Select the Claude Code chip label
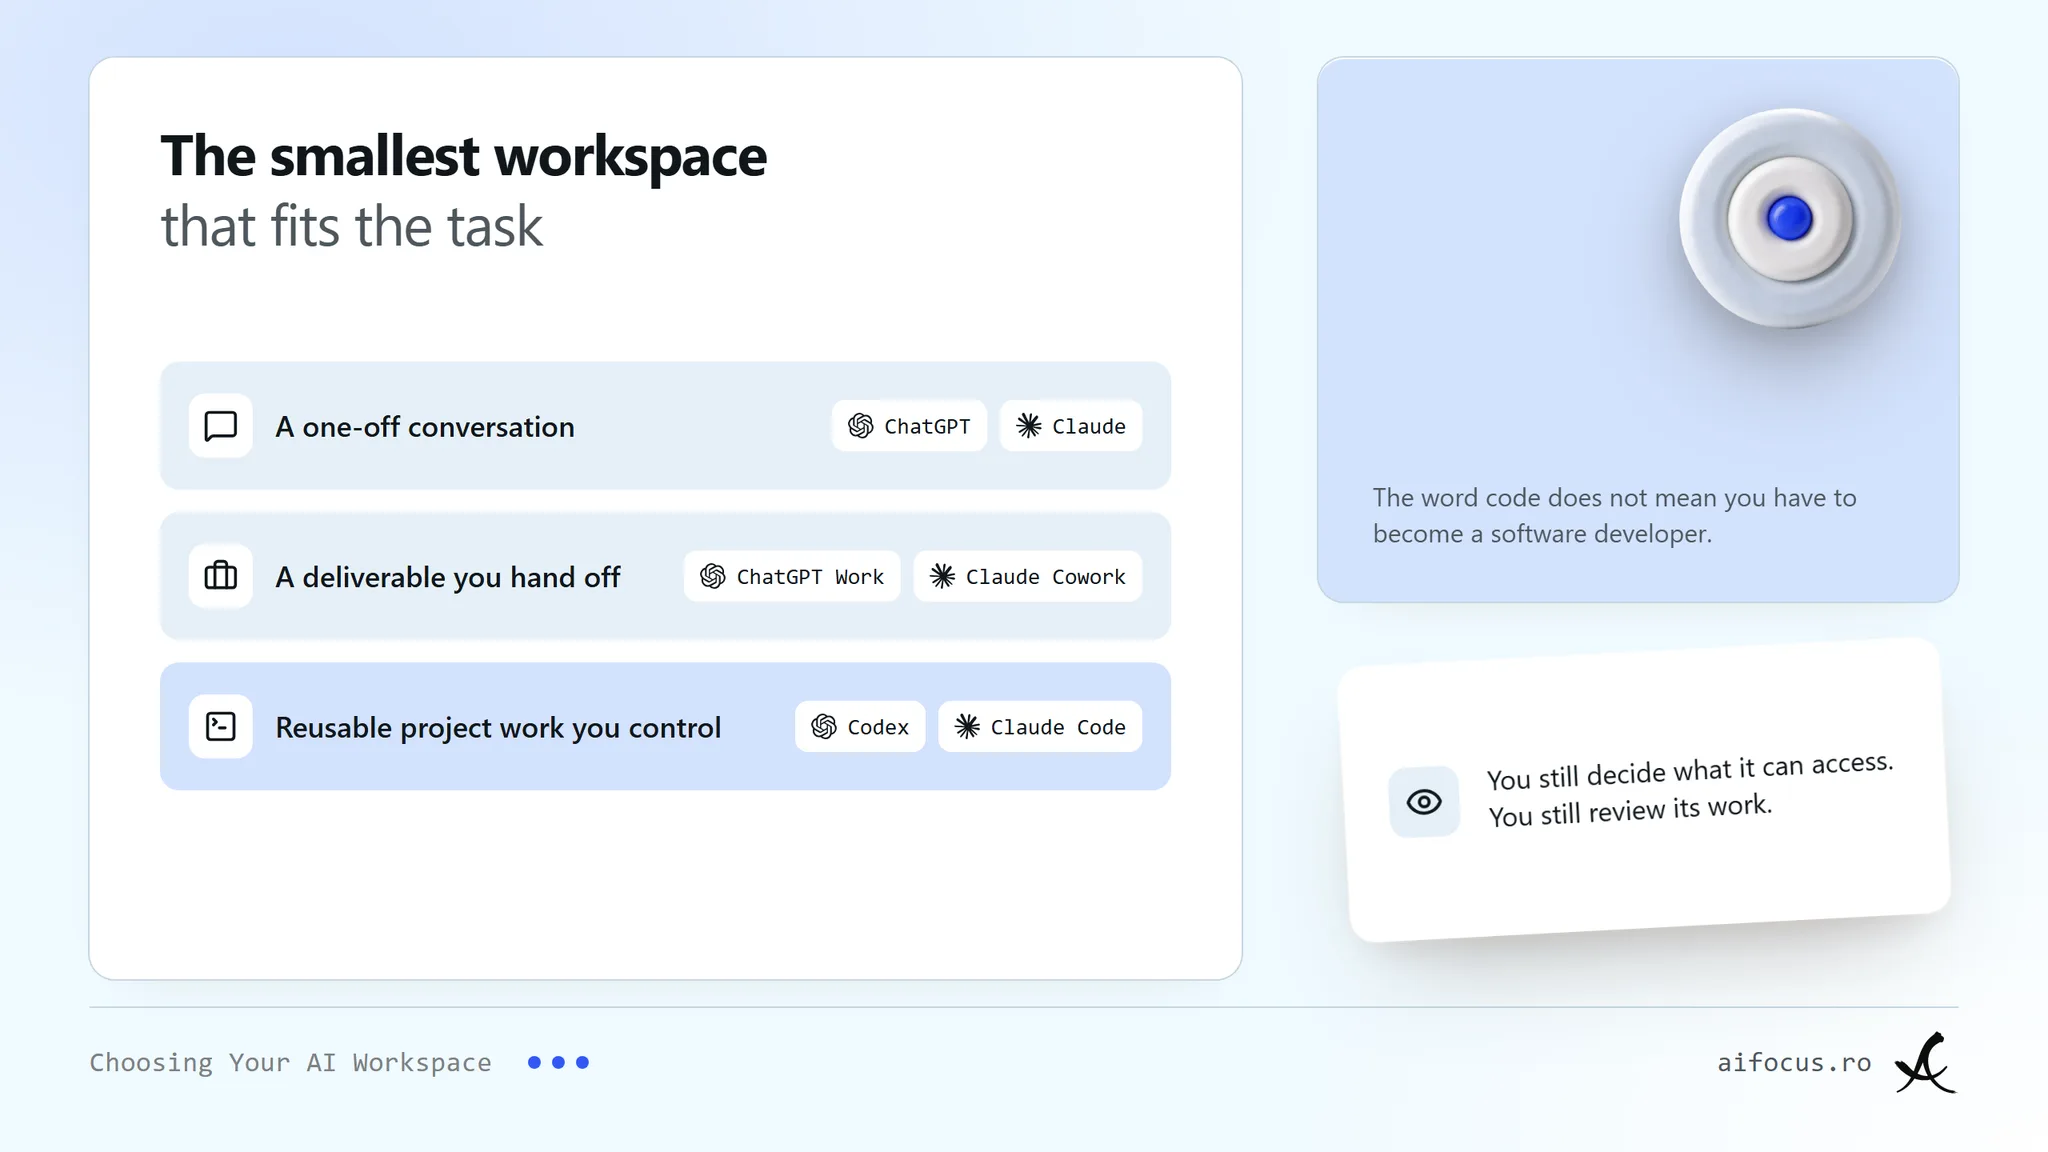This screenshot has height=1152, width=2048. [1058, 727]
